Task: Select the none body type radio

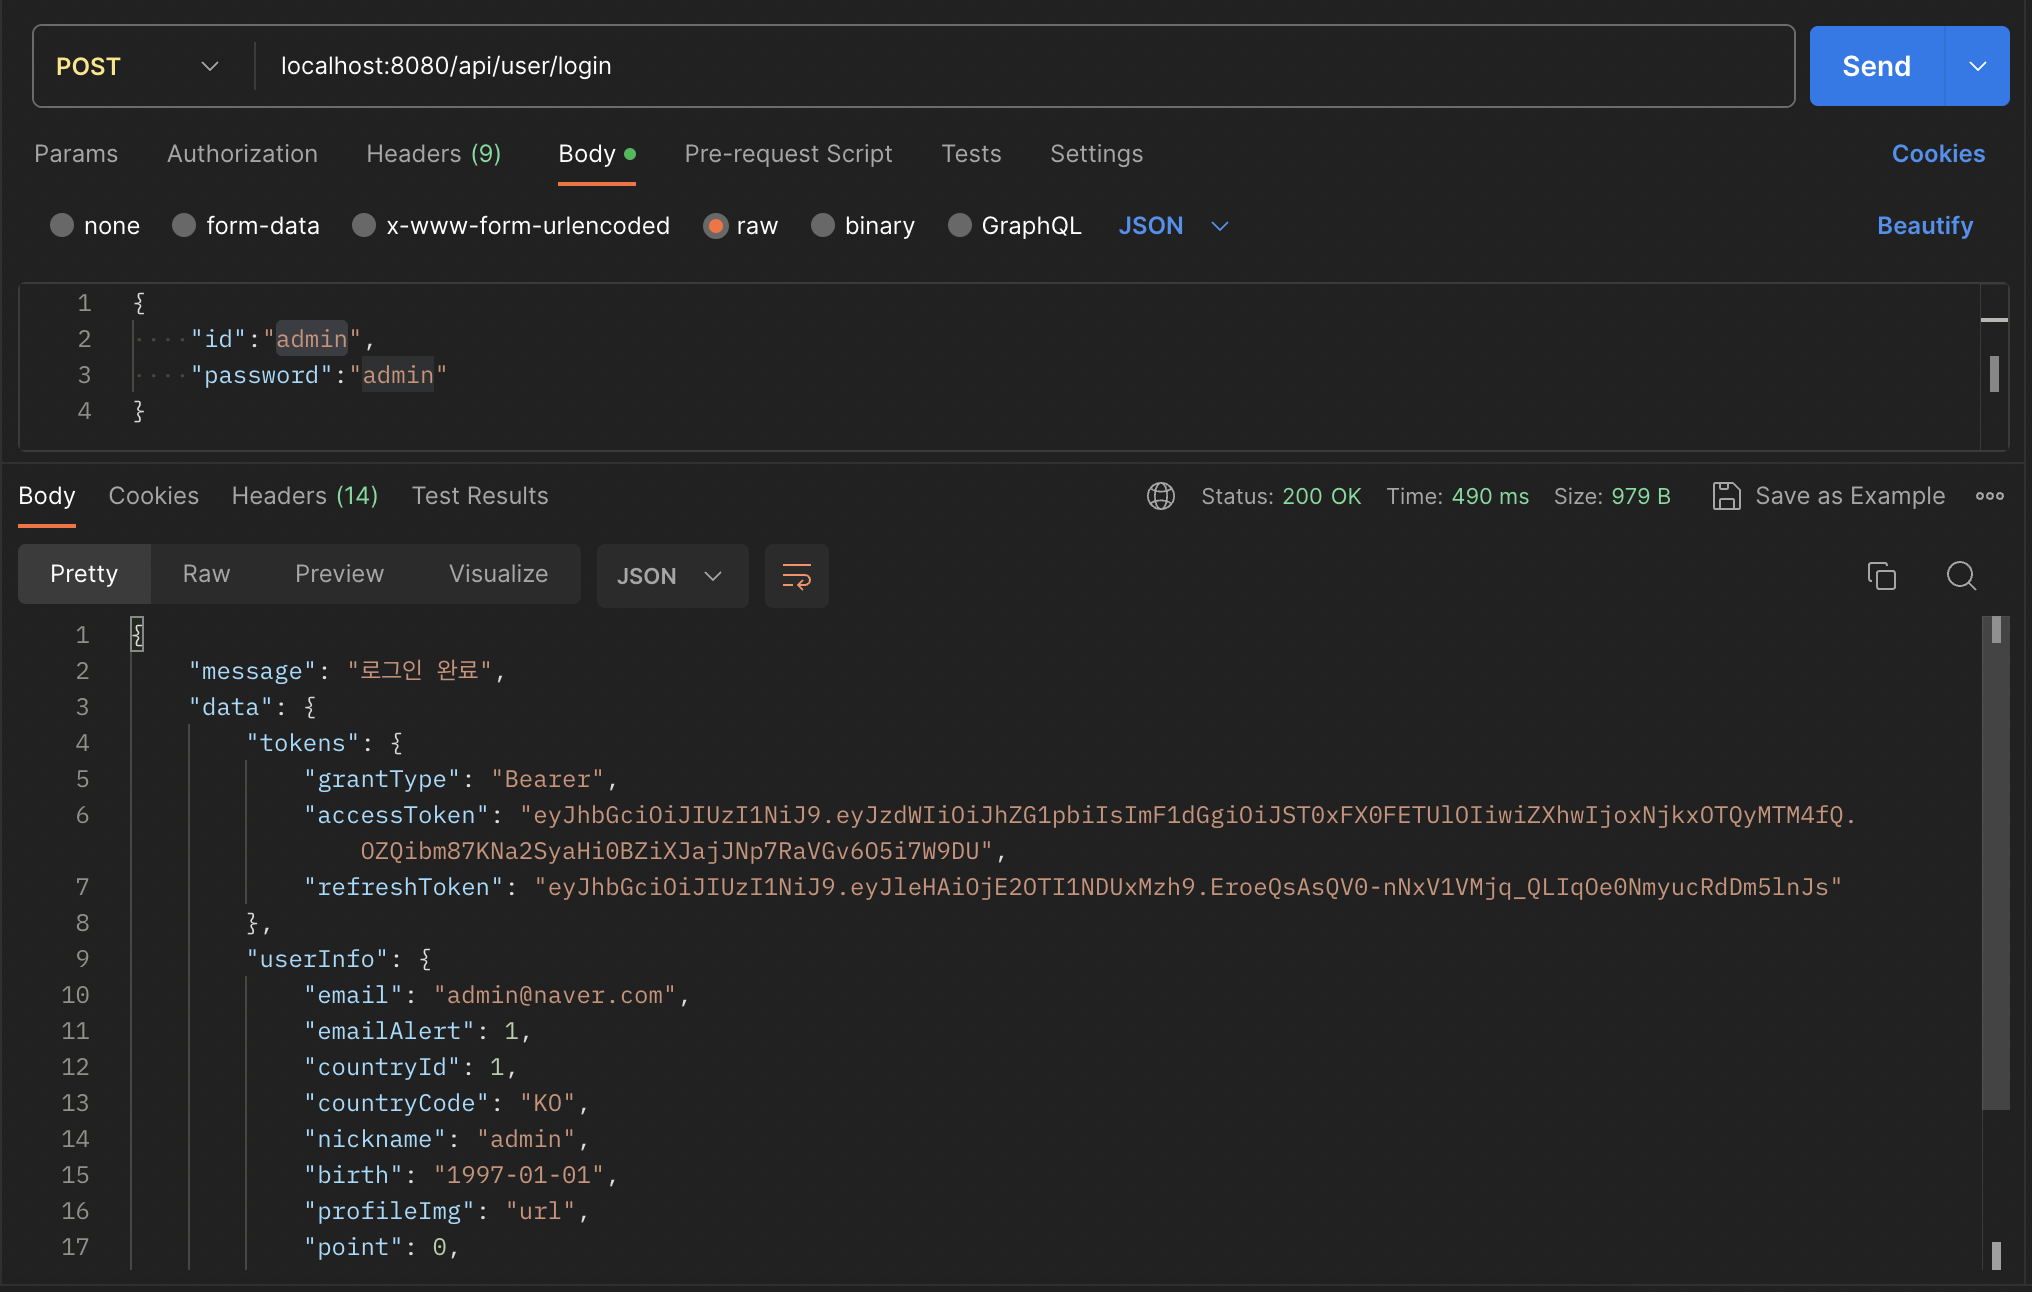Action: pyautogui.click(x=62, y=225)
